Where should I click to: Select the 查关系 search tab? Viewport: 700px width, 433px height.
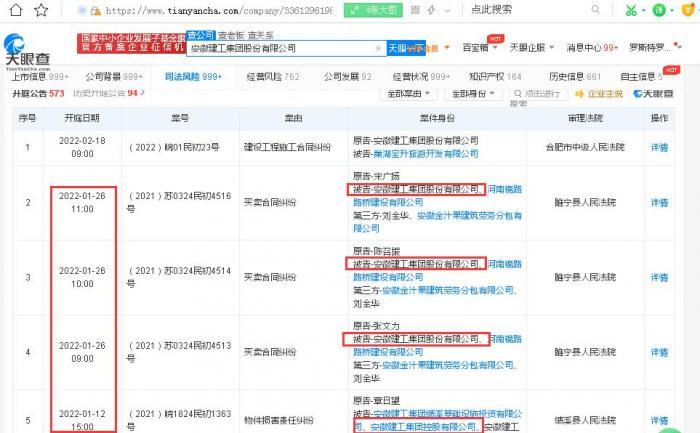261,35
